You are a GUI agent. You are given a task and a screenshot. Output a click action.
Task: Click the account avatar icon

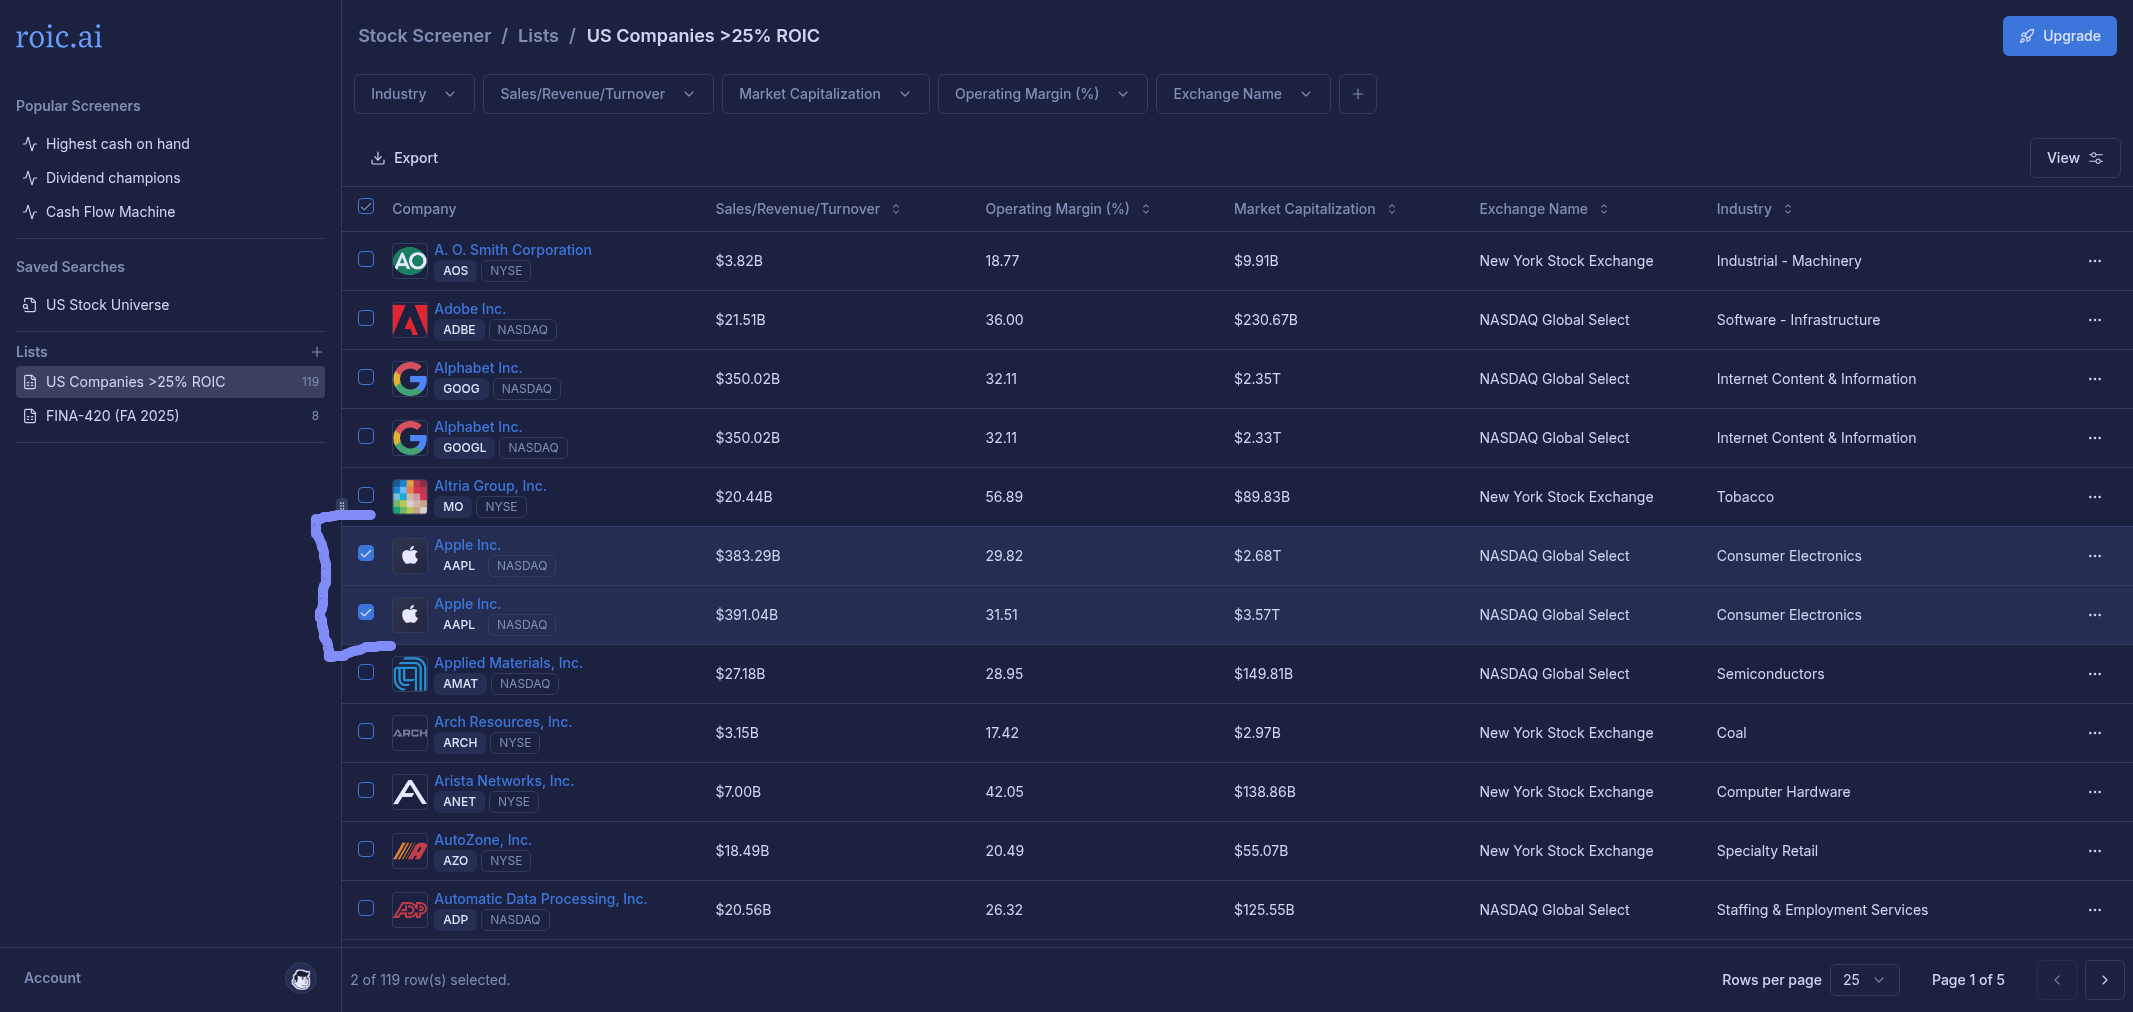coord(301,978)
